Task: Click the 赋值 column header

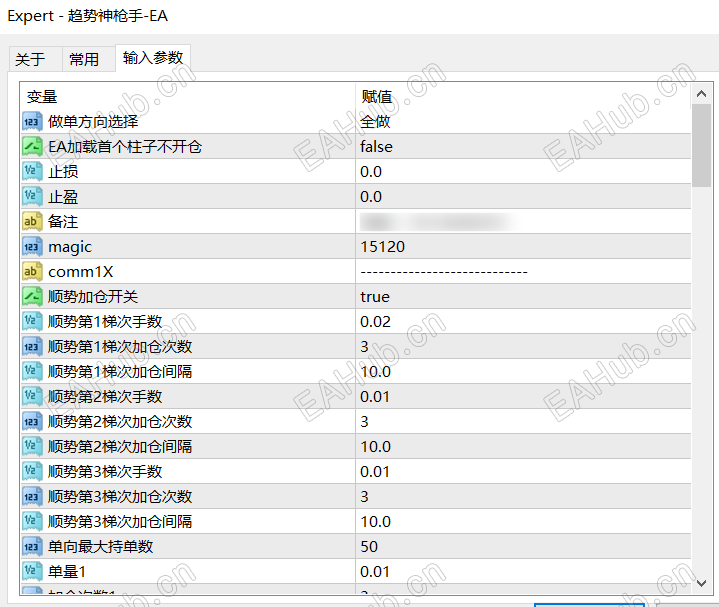Action: pyautogui.click(x=523, y=97)
